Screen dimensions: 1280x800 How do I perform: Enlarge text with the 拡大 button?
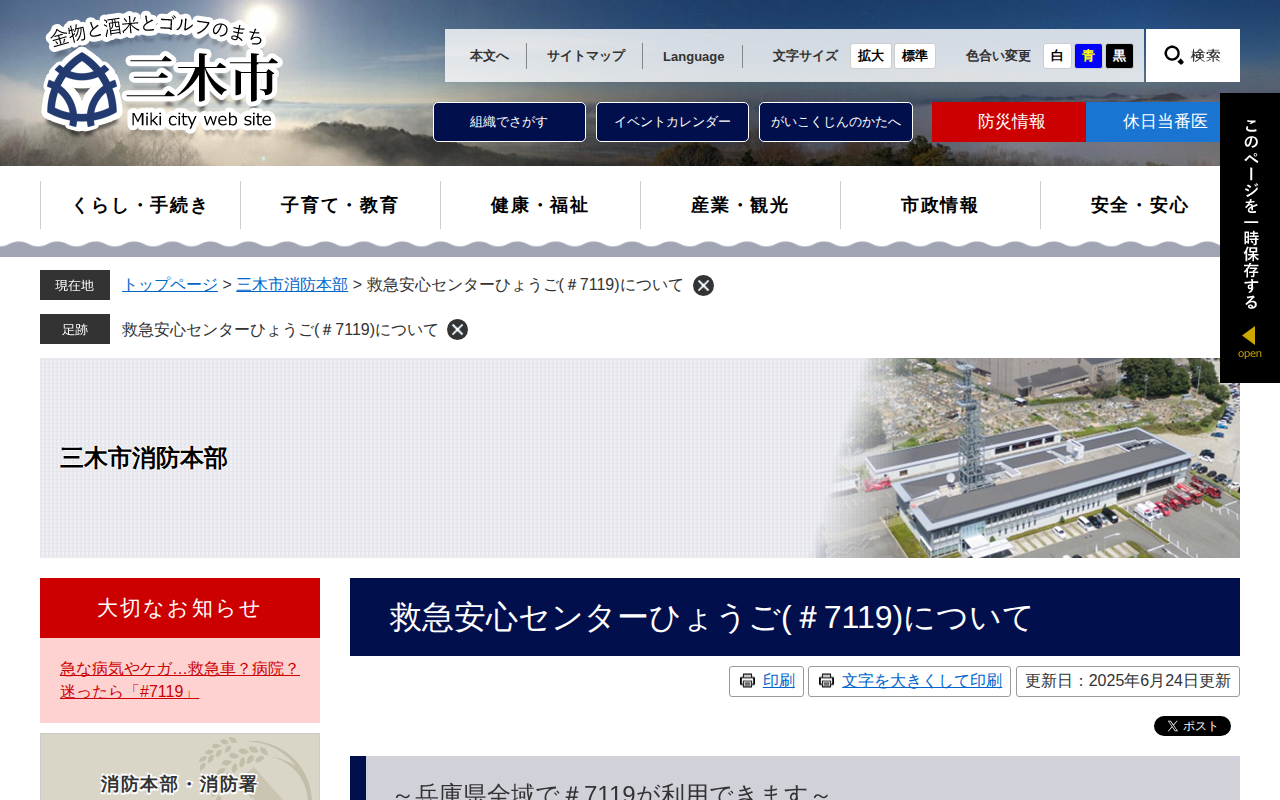(x=871, y=56)
